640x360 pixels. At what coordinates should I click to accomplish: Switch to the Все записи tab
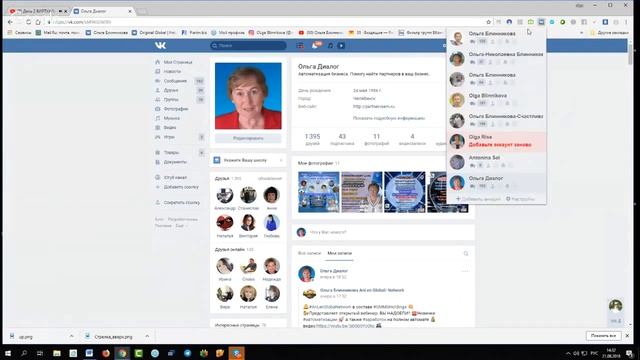click(309, 253)
